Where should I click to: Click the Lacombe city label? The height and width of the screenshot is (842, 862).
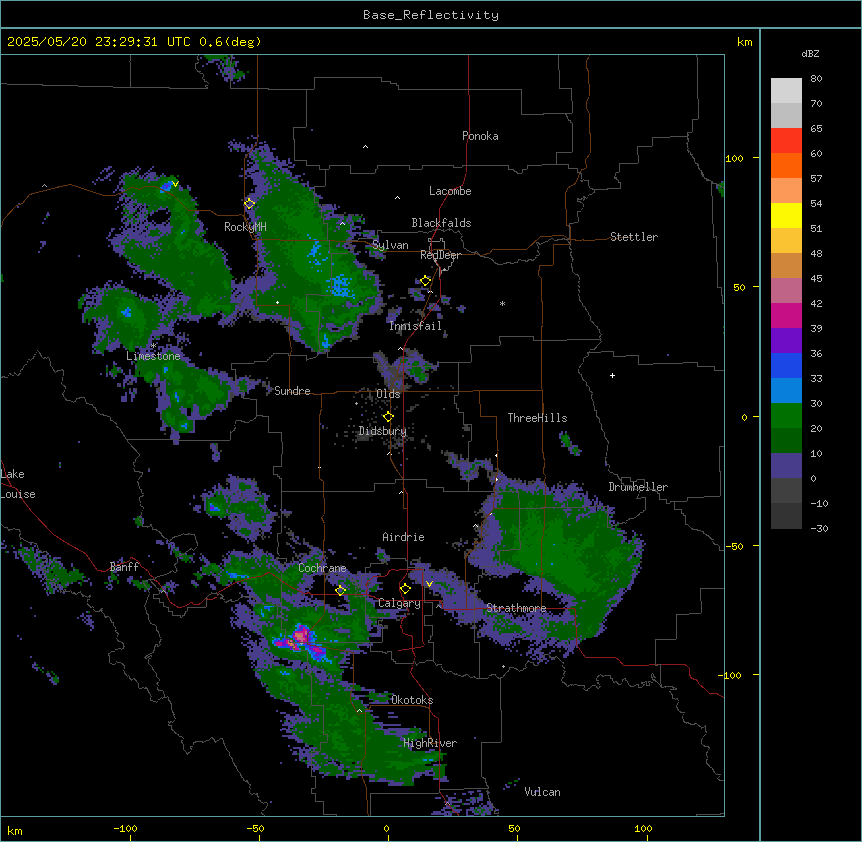point(450,191)
